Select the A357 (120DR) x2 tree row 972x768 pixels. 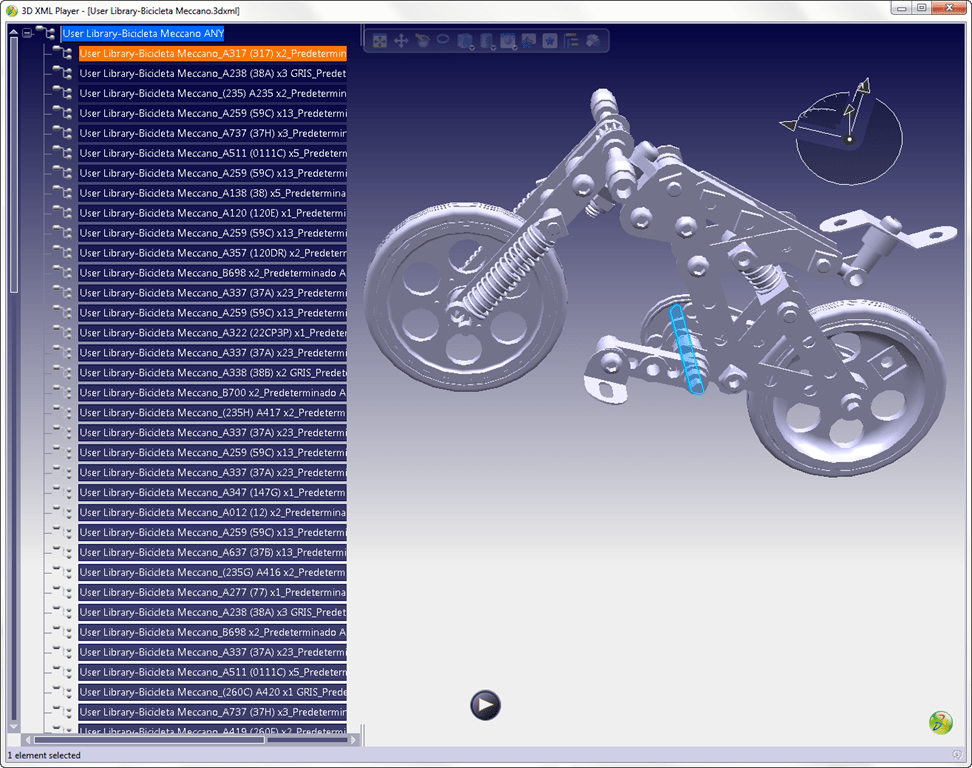click(x=213, y=253)
